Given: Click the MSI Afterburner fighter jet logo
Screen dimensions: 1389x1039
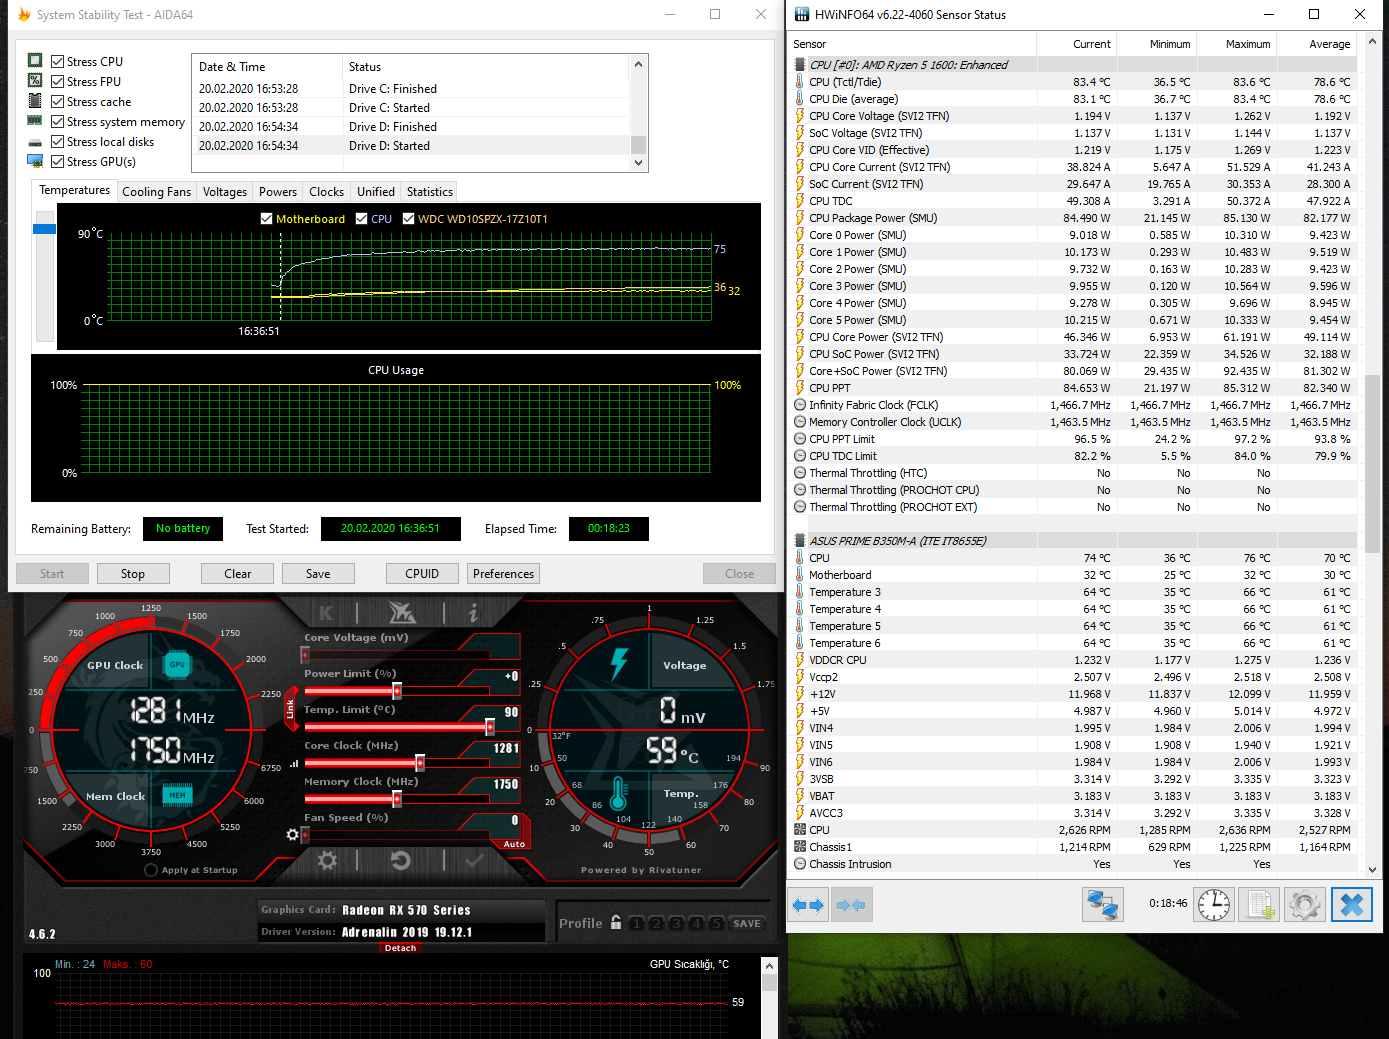Looking at the screenshot, I should (x=401, y=612).
